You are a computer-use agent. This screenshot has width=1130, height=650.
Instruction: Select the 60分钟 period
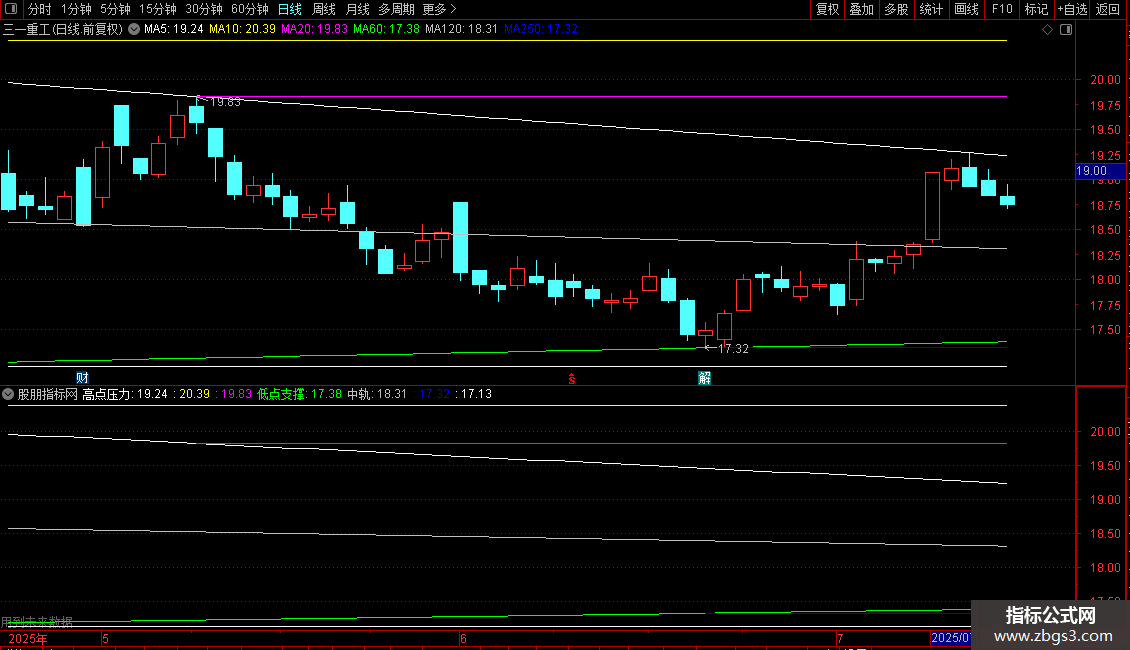point(249,9)
